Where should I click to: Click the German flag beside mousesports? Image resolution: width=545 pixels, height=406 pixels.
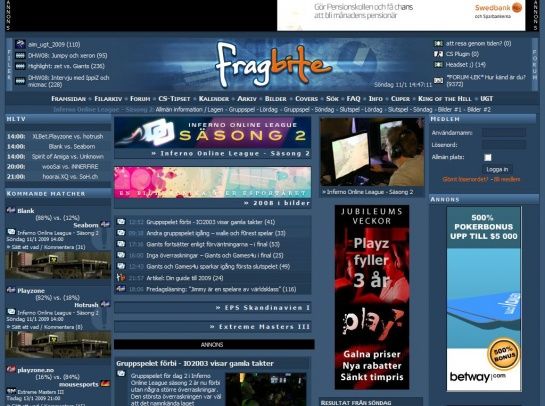105,384
